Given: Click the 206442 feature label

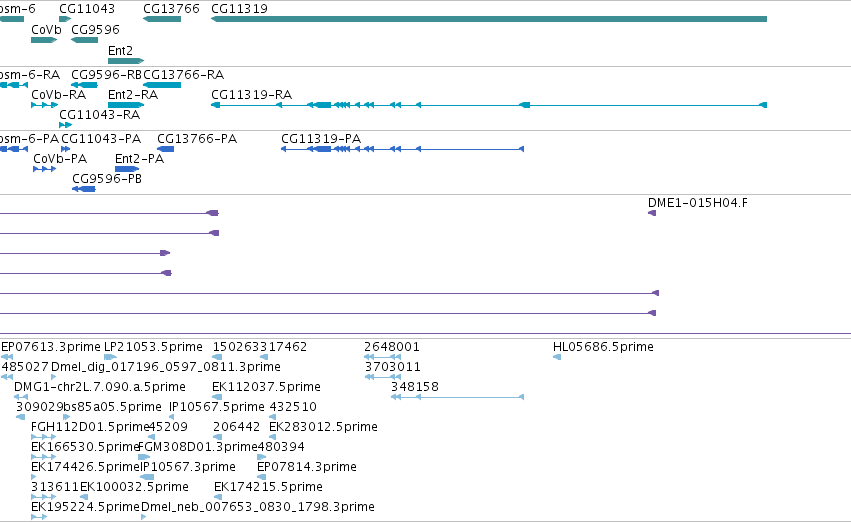Looking at the screenshot, I should (237, 427).
